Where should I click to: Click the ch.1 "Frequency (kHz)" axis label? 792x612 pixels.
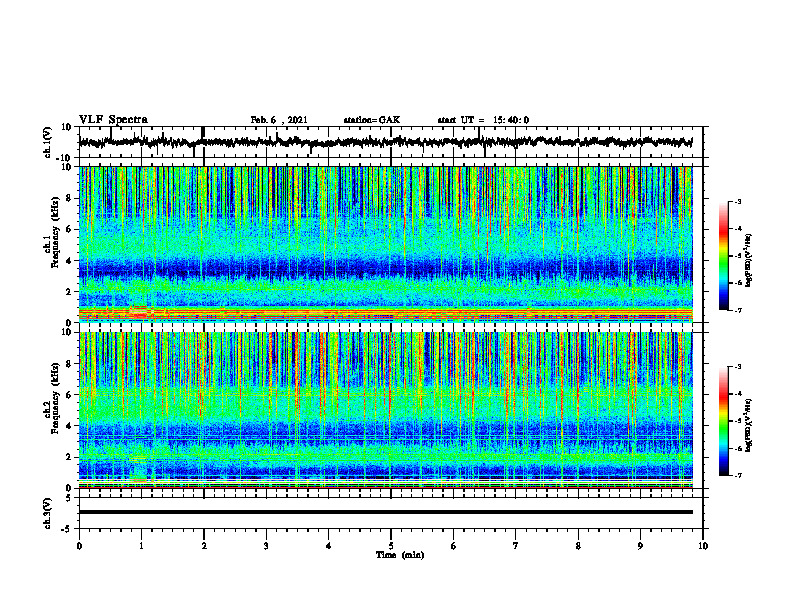pyautogui.click(x=55, y=232)
